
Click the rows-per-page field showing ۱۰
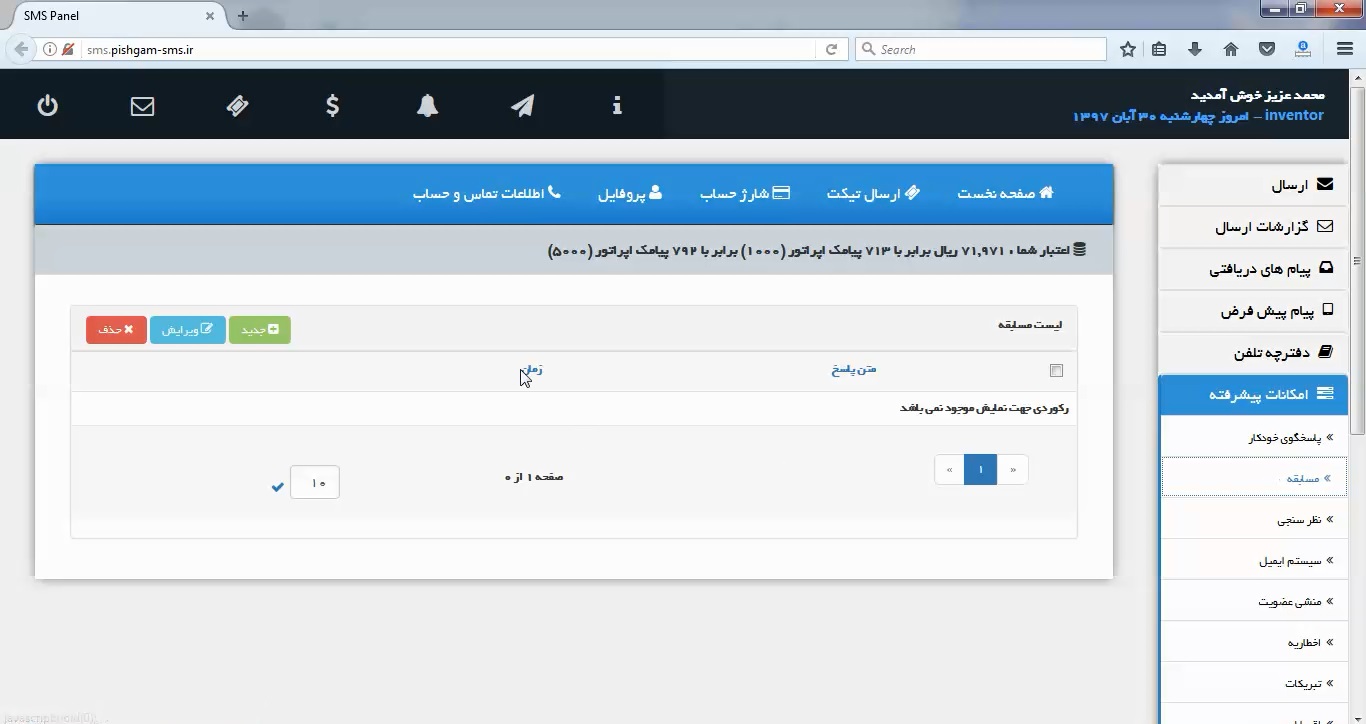pyautogui.click(x=315, y=482)
